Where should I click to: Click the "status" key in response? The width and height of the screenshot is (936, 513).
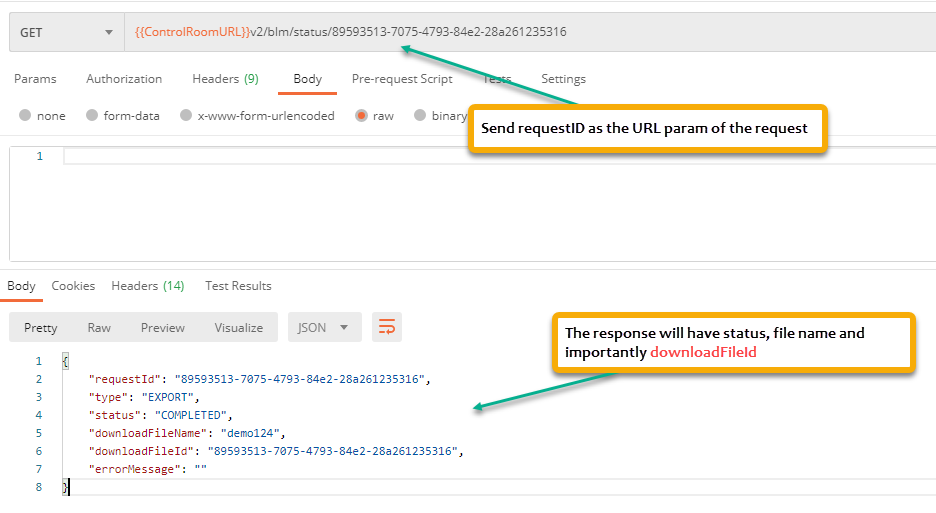tap(115, 415)
